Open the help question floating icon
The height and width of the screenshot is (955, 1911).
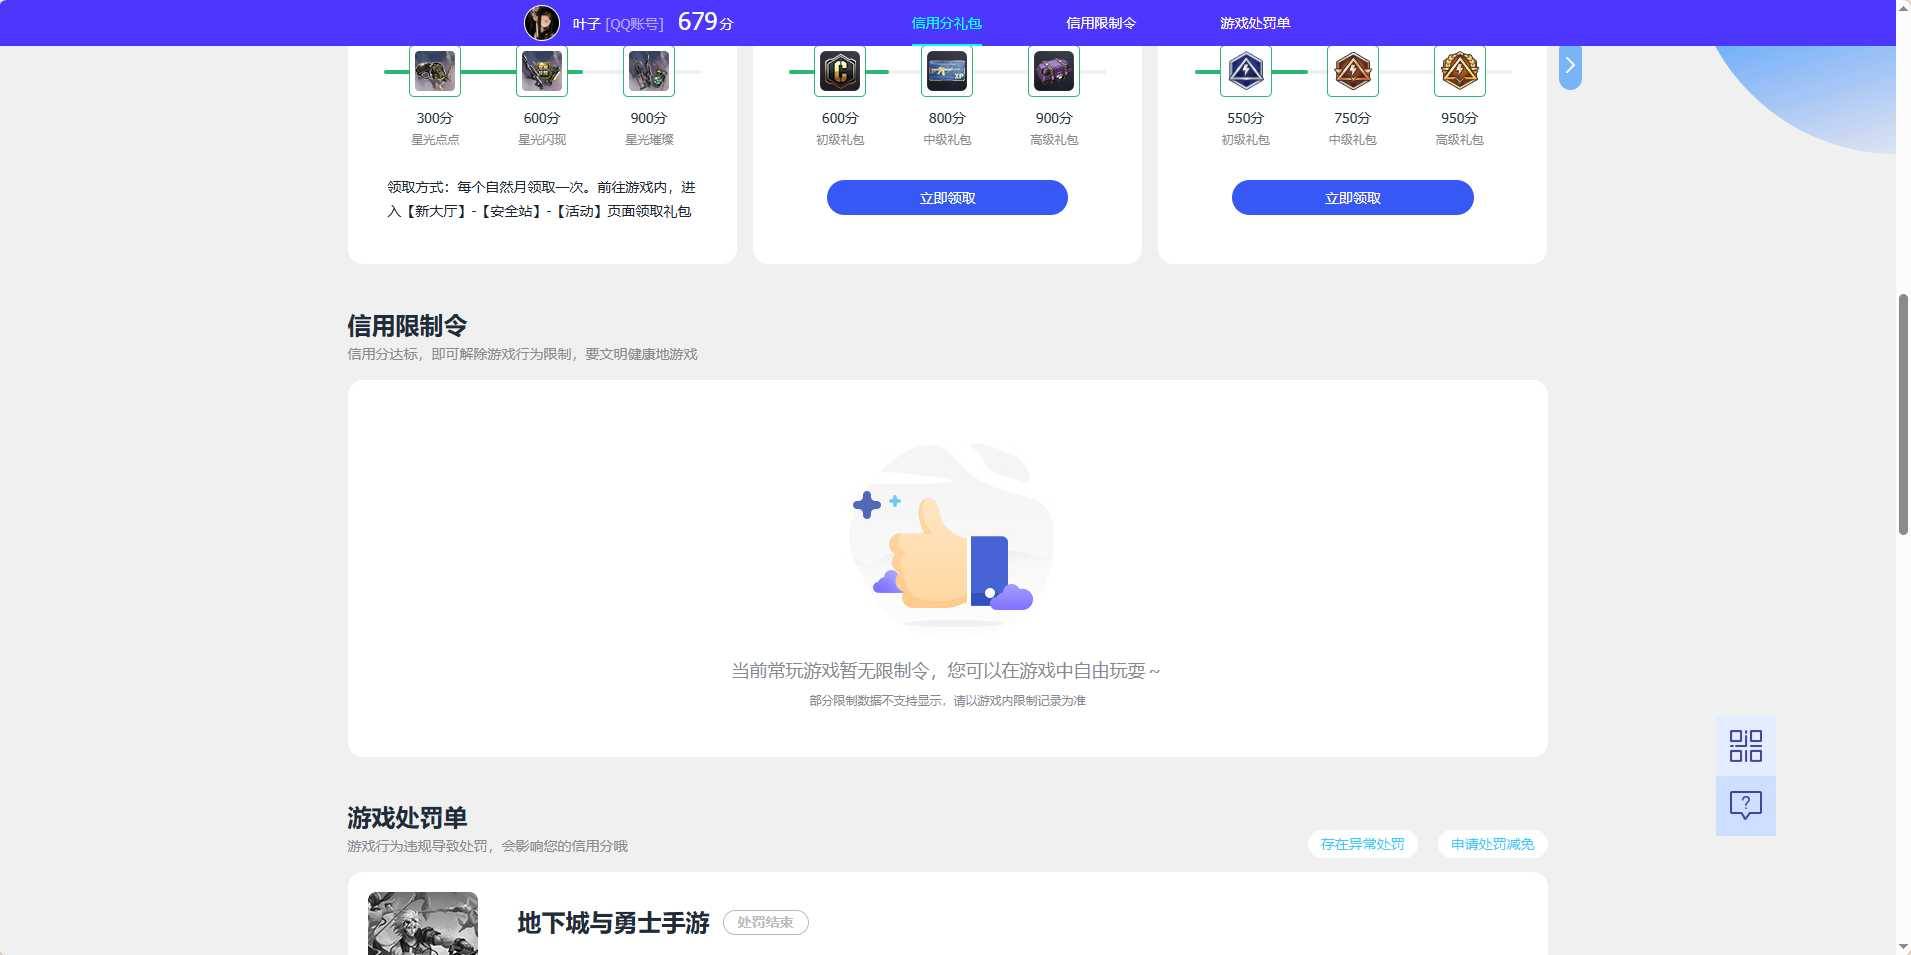pos(1746,806)
